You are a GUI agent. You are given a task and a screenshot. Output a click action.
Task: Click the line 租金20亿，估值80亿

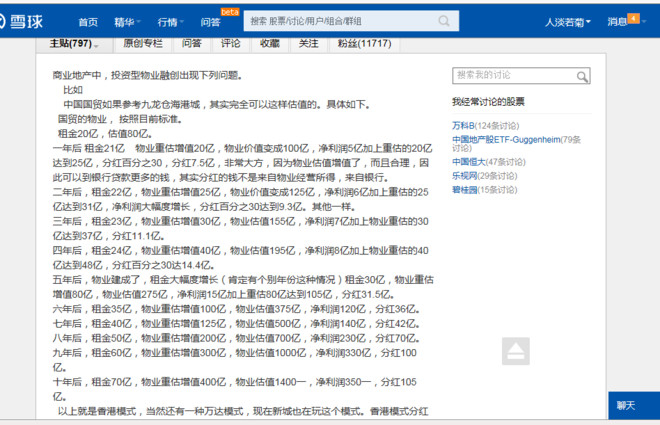(x=105, y=133)
